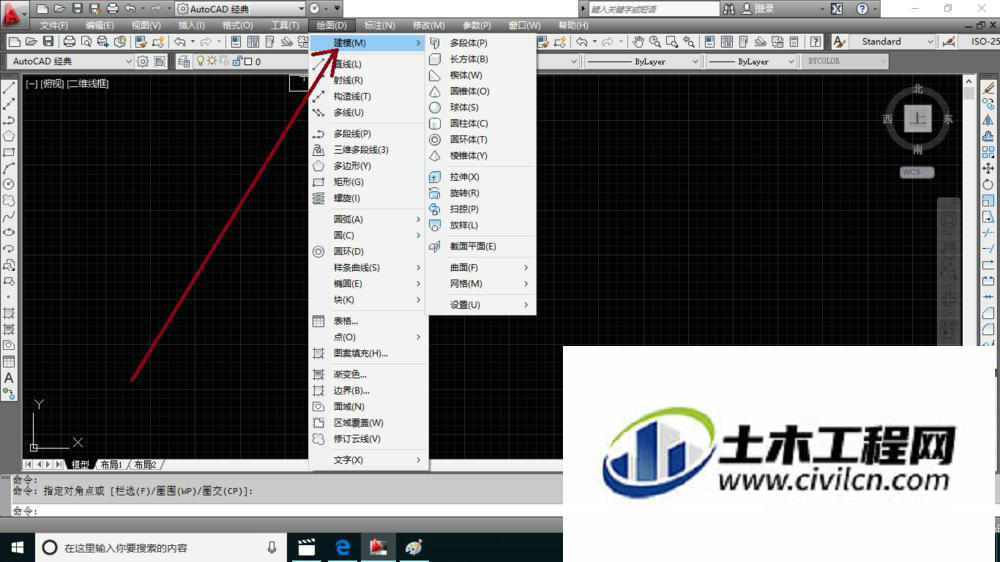Open 渐变色... gradient dialog
The height and width of the screenshot is (562, 1000).
(368, 374)
